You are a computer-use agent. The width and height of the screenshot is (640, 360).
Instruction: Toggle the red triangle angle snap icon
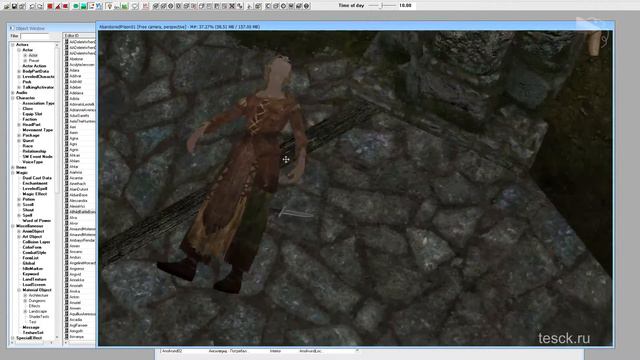coord(58,6)
